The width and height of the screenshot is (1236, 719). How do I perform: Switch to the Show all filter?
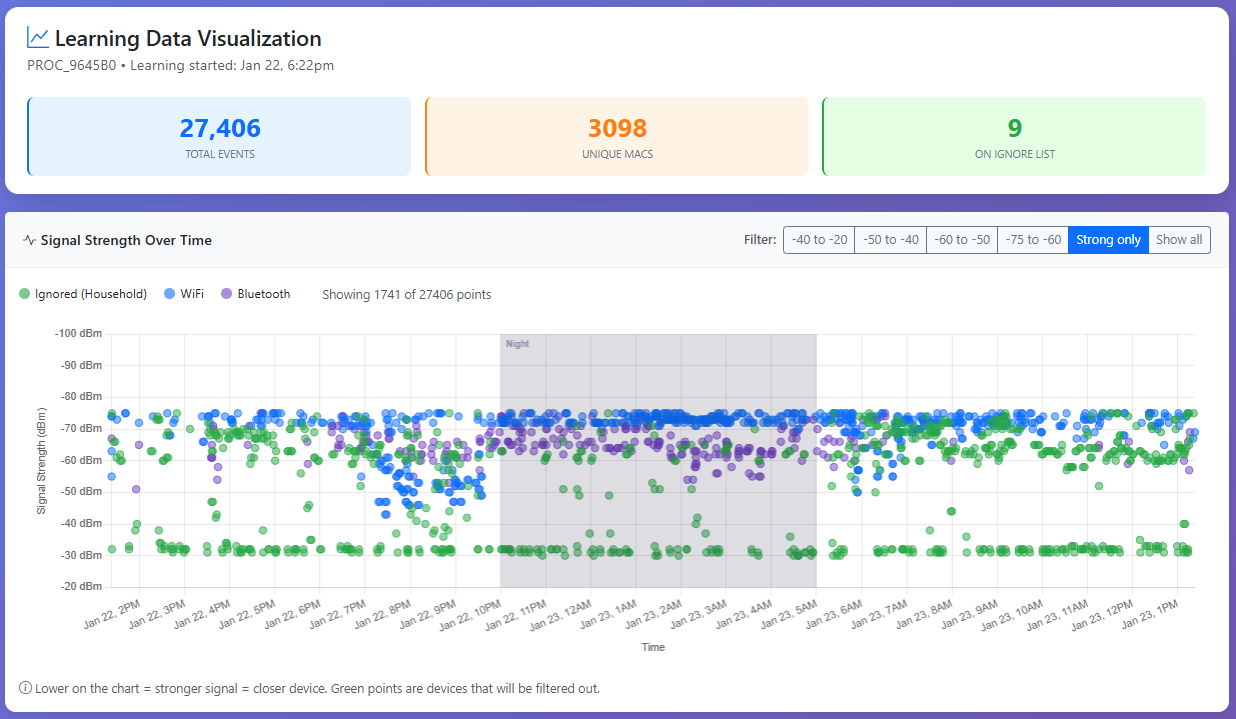(1179, 239)
